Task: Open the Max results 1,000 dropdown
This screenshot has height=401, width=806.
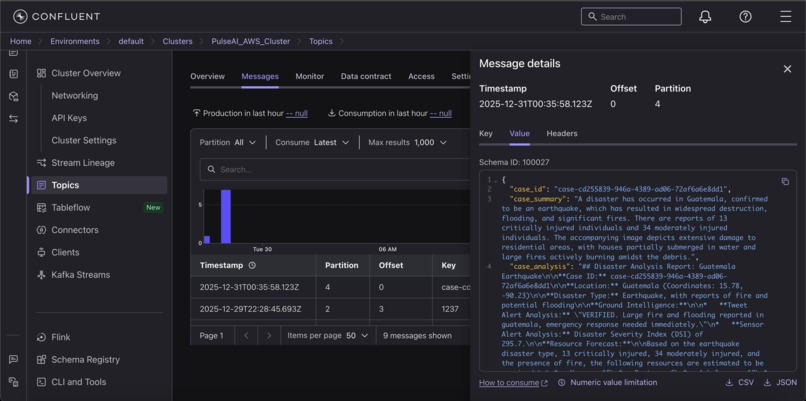Action: pyautogui.click(x=407, y=142)
